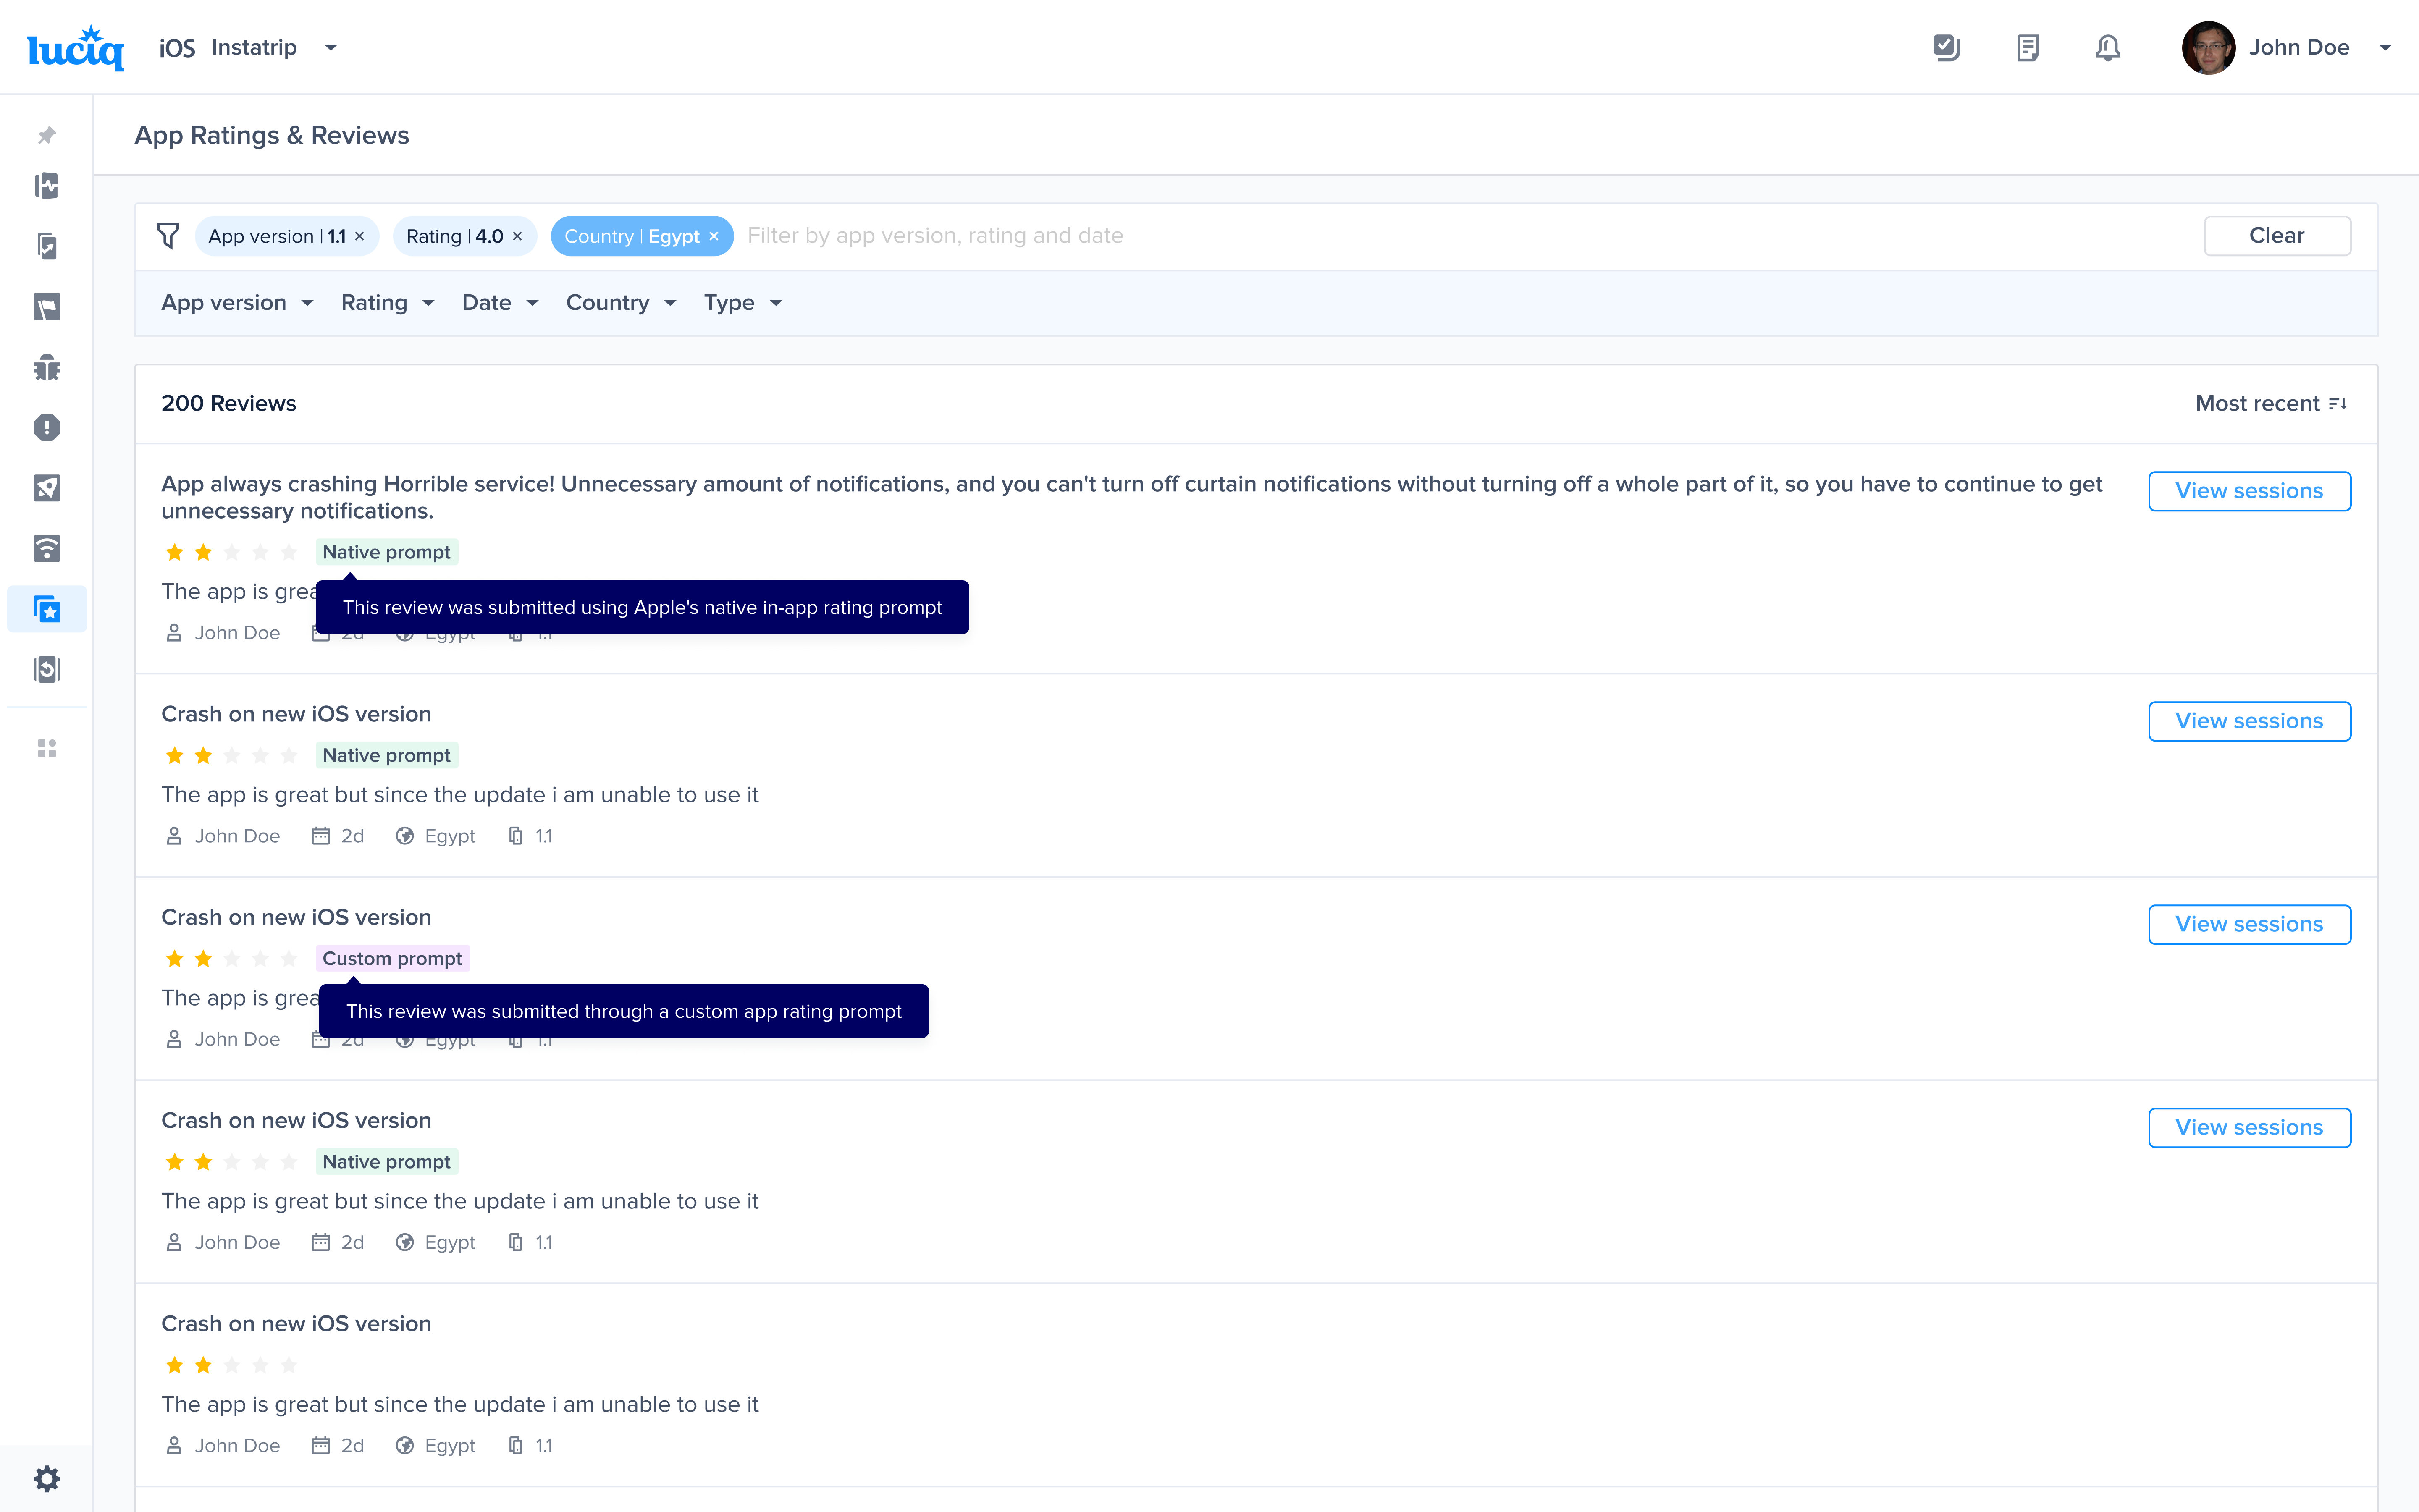Click the Clear filters button
The width and height of the screenshot is (2419, 1512).
pos(2276,236)
